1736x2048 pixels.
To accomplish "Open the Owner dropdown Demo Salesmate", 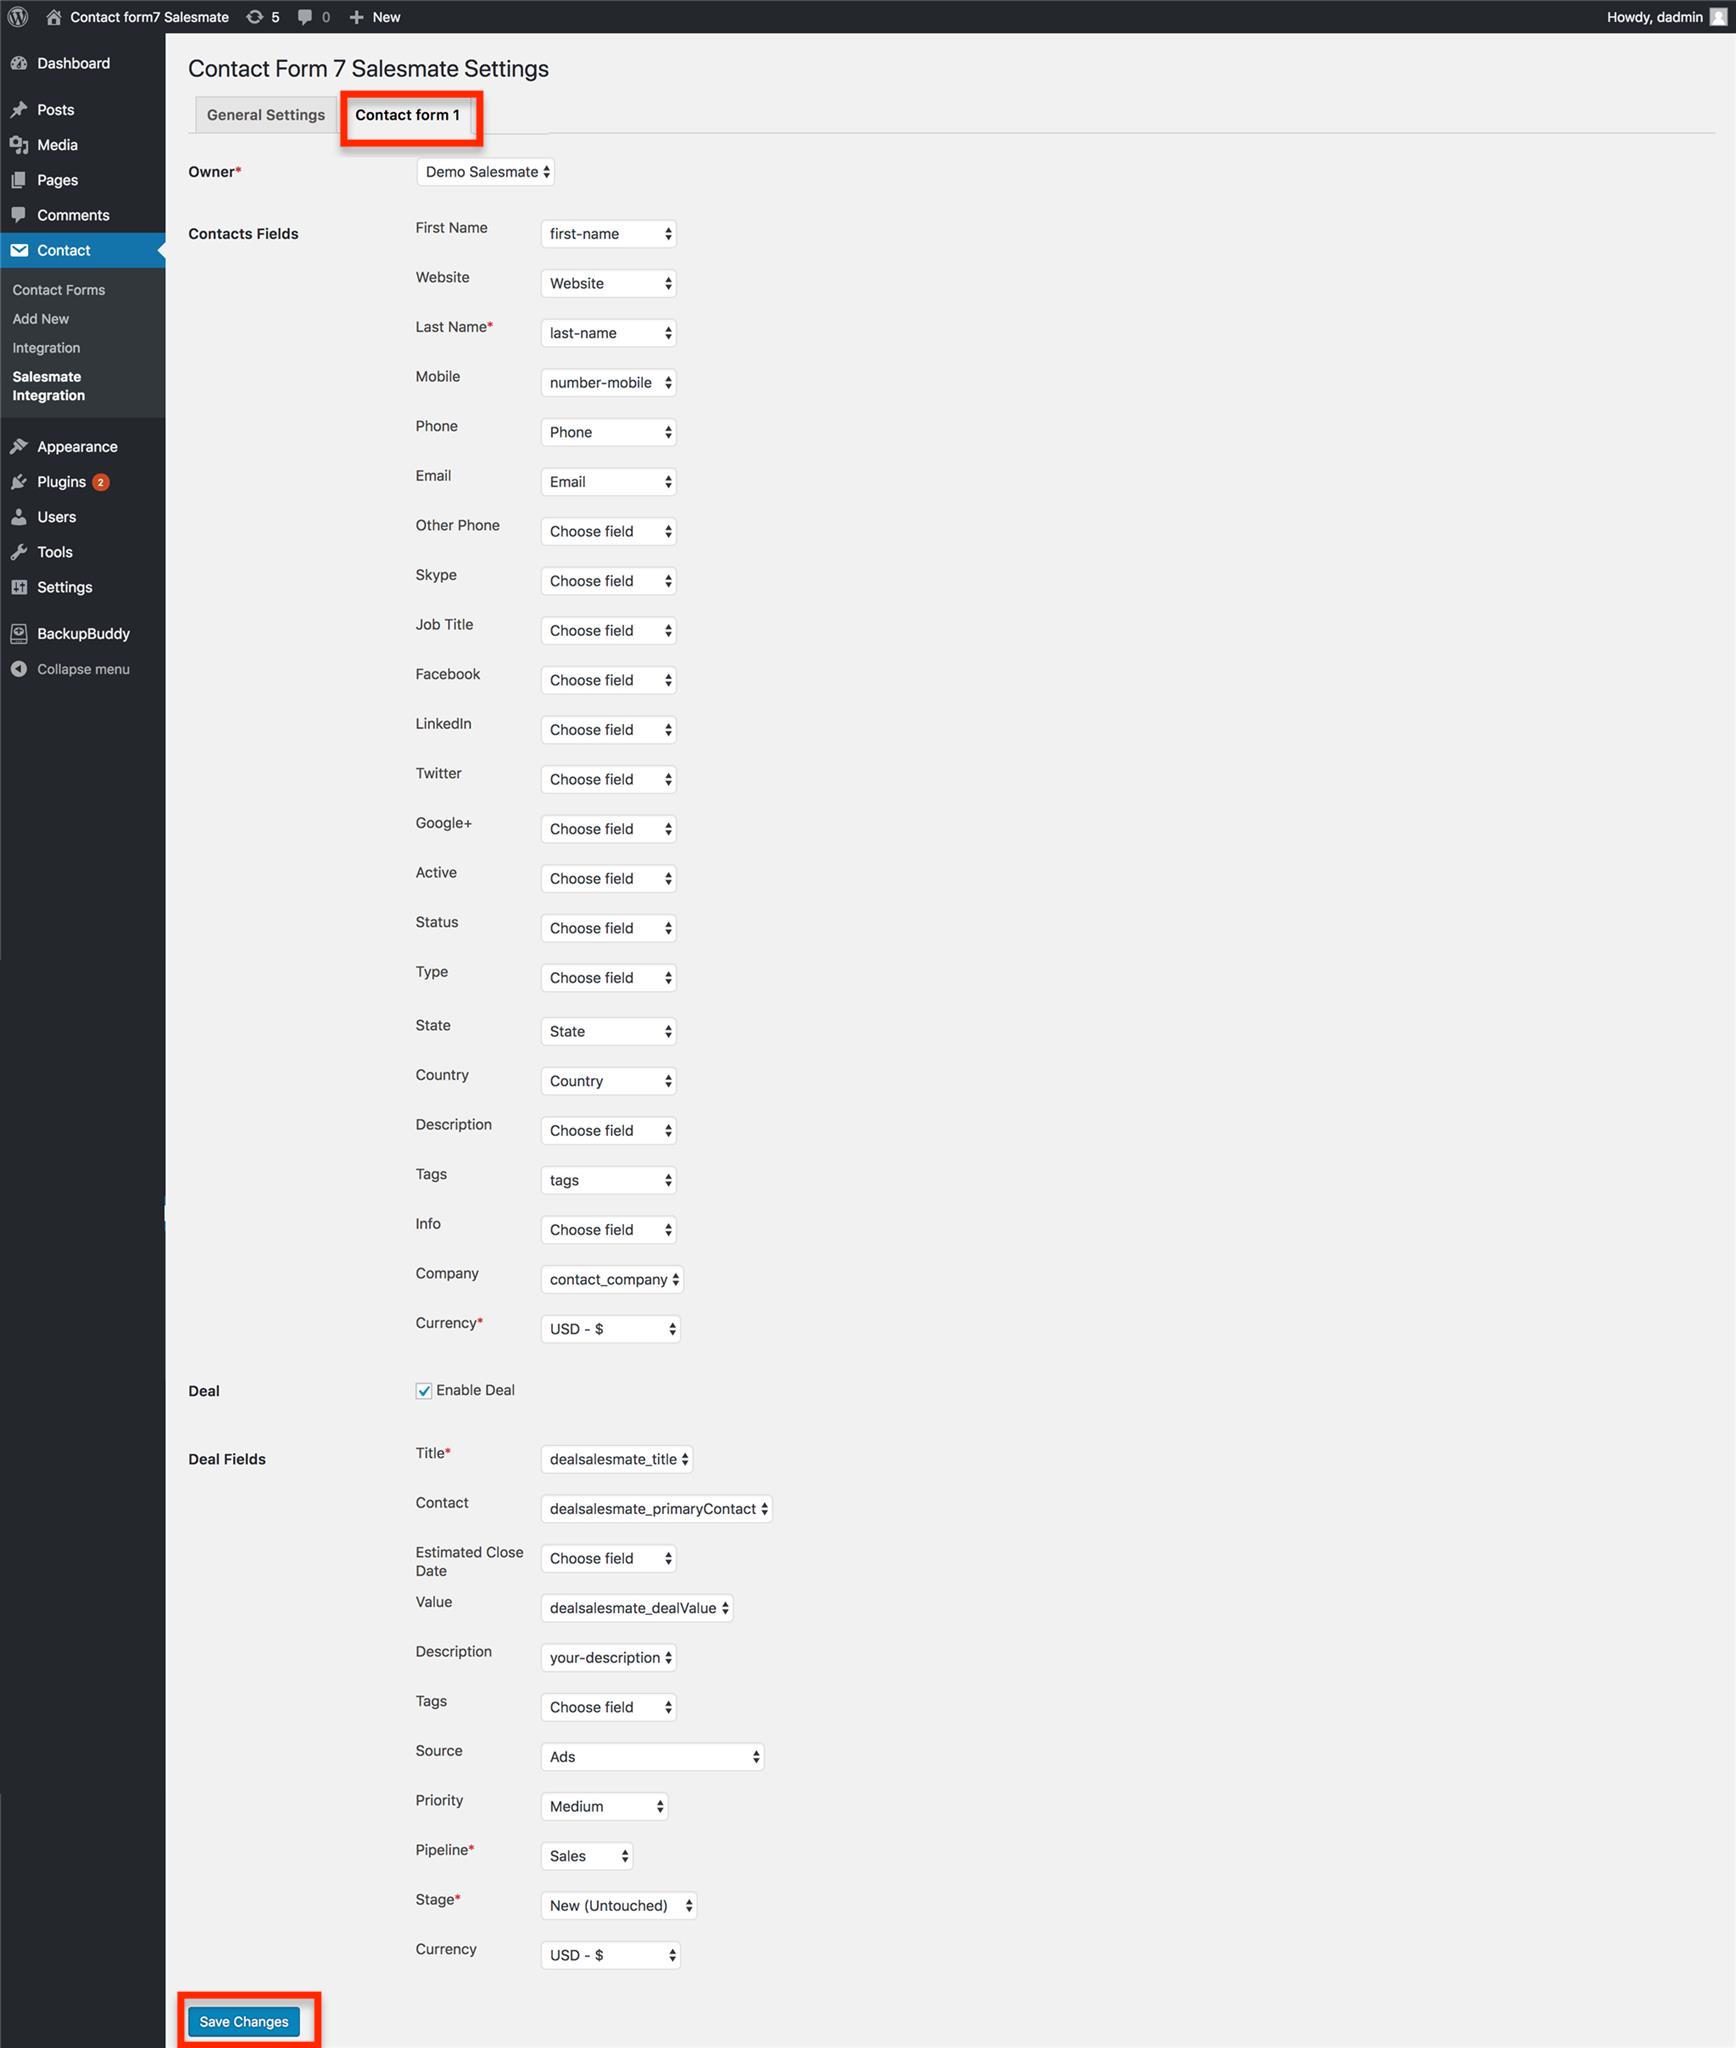I will click(486, 172).
